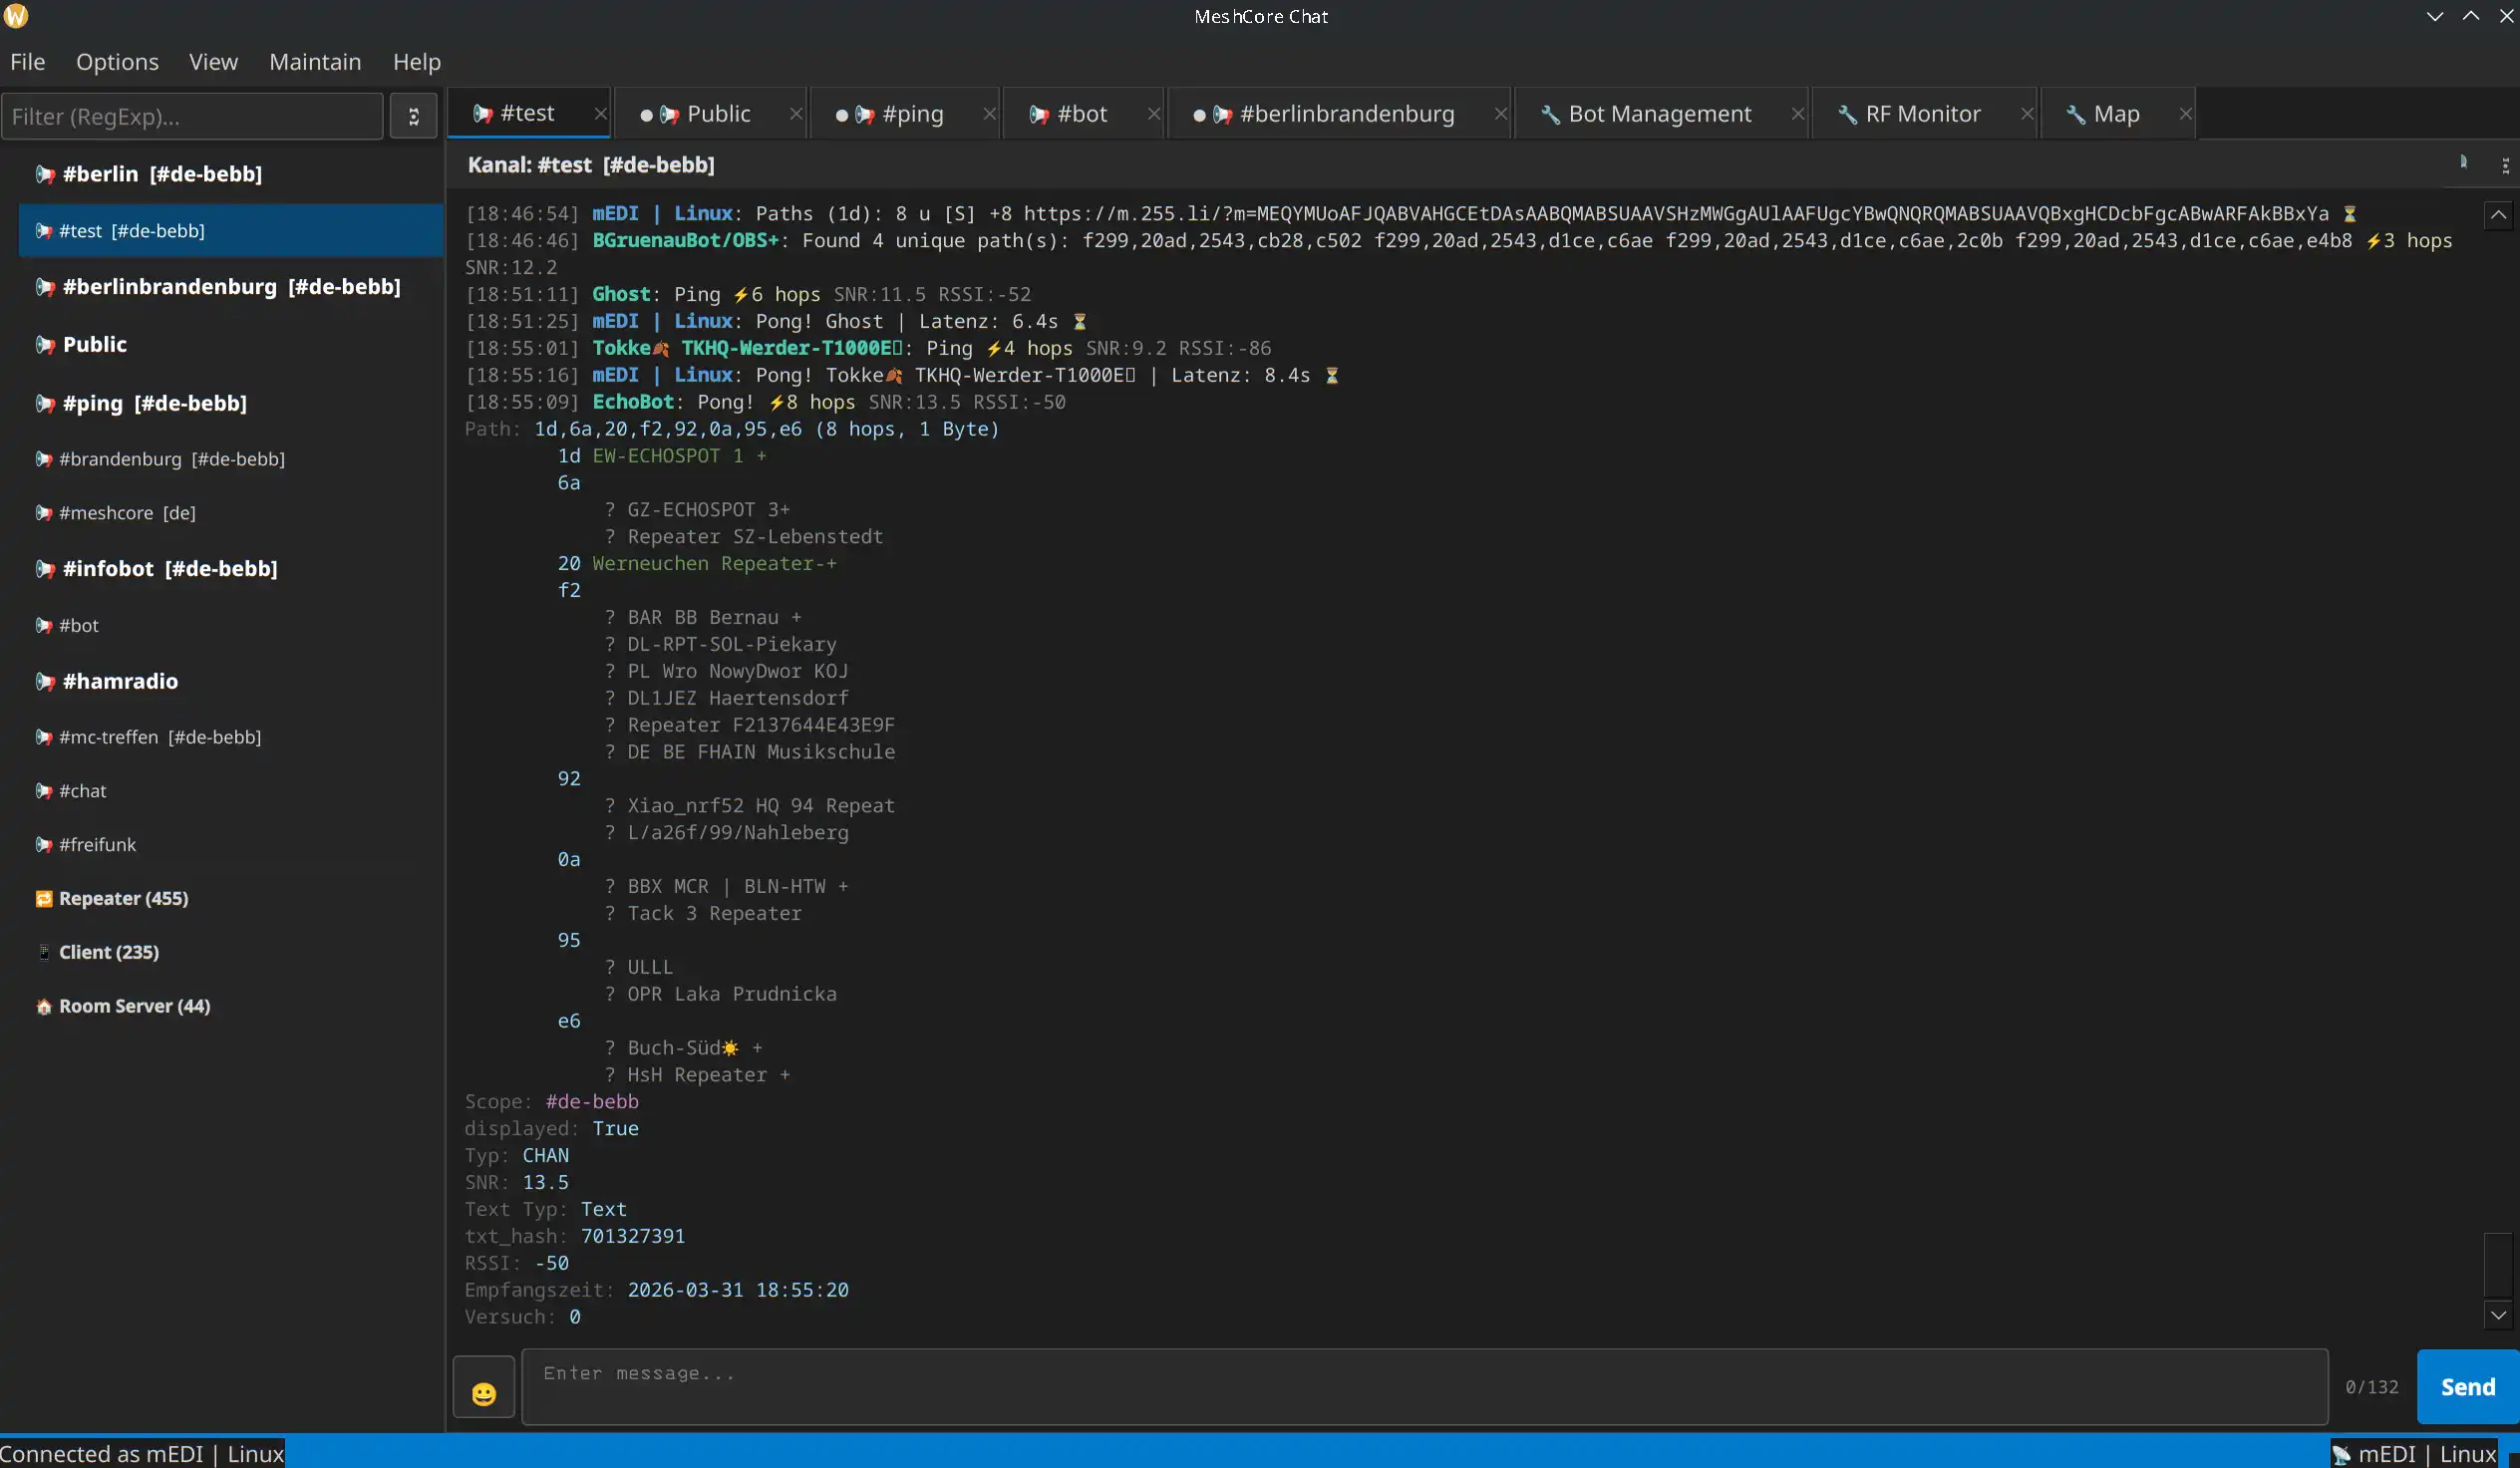
Task: Click the bookmark icon in channel header
Action: tap(2463, 162)
